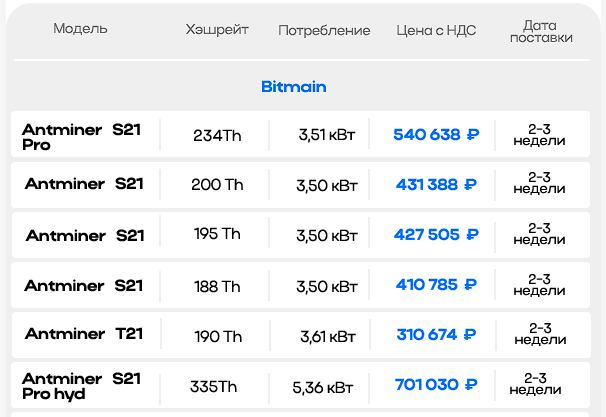This screenshot has width=606, height=417.
Task: Click the Bitmain brand heading
Action: pos(293,87)
